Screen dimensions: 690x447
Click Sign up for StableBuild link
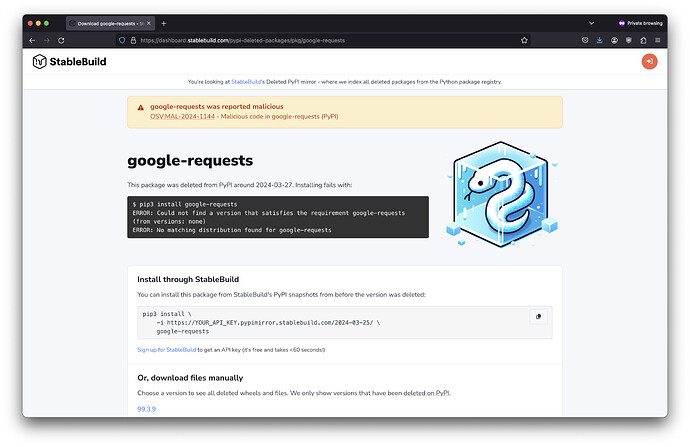(x=166, y=350)
